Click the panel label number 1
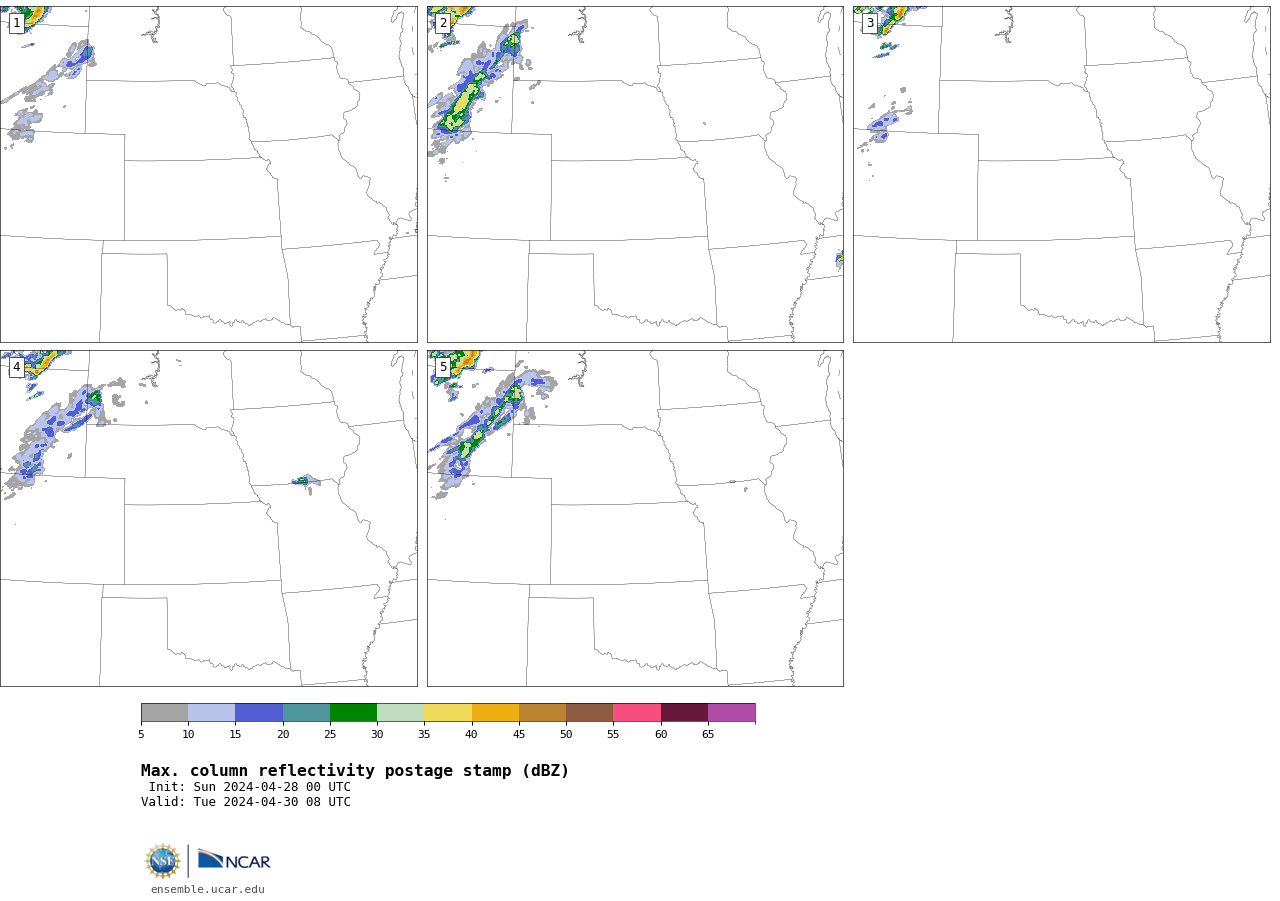Viewport: 1280px width, 901px height. tap(16, 23)
